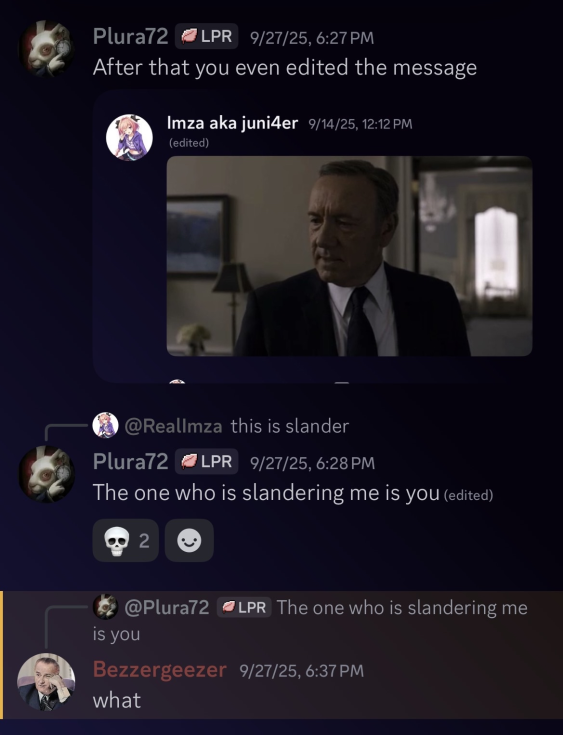
Task: Click the @Plura72 mention in reply preview
Action: click(x=166, y=608)
